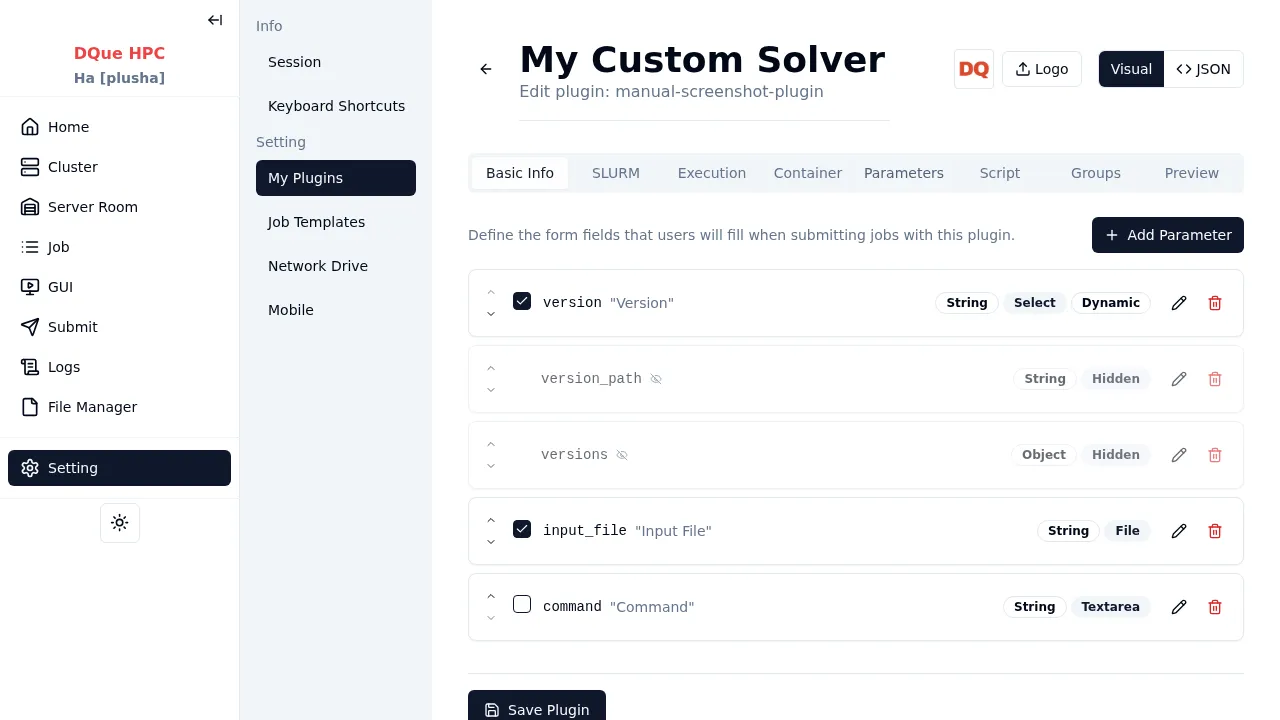Open the Container tab
Screen dimensions: 1280x720
[x=807, y=173]
